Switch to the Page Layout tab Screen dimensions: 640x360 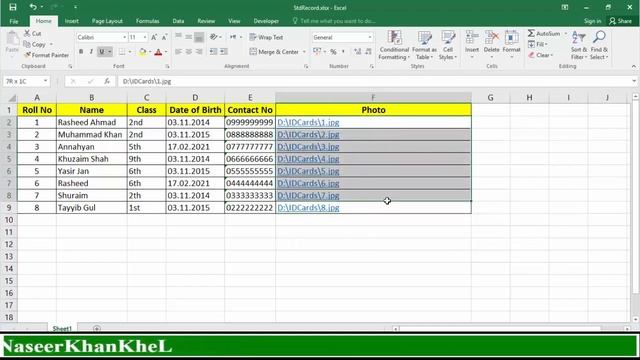pos(107,21)
